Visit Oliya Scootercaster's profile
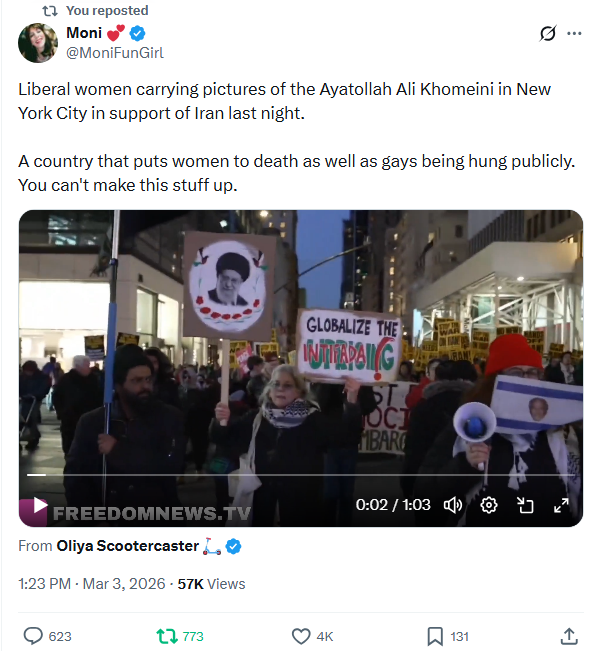 point(127,546)
